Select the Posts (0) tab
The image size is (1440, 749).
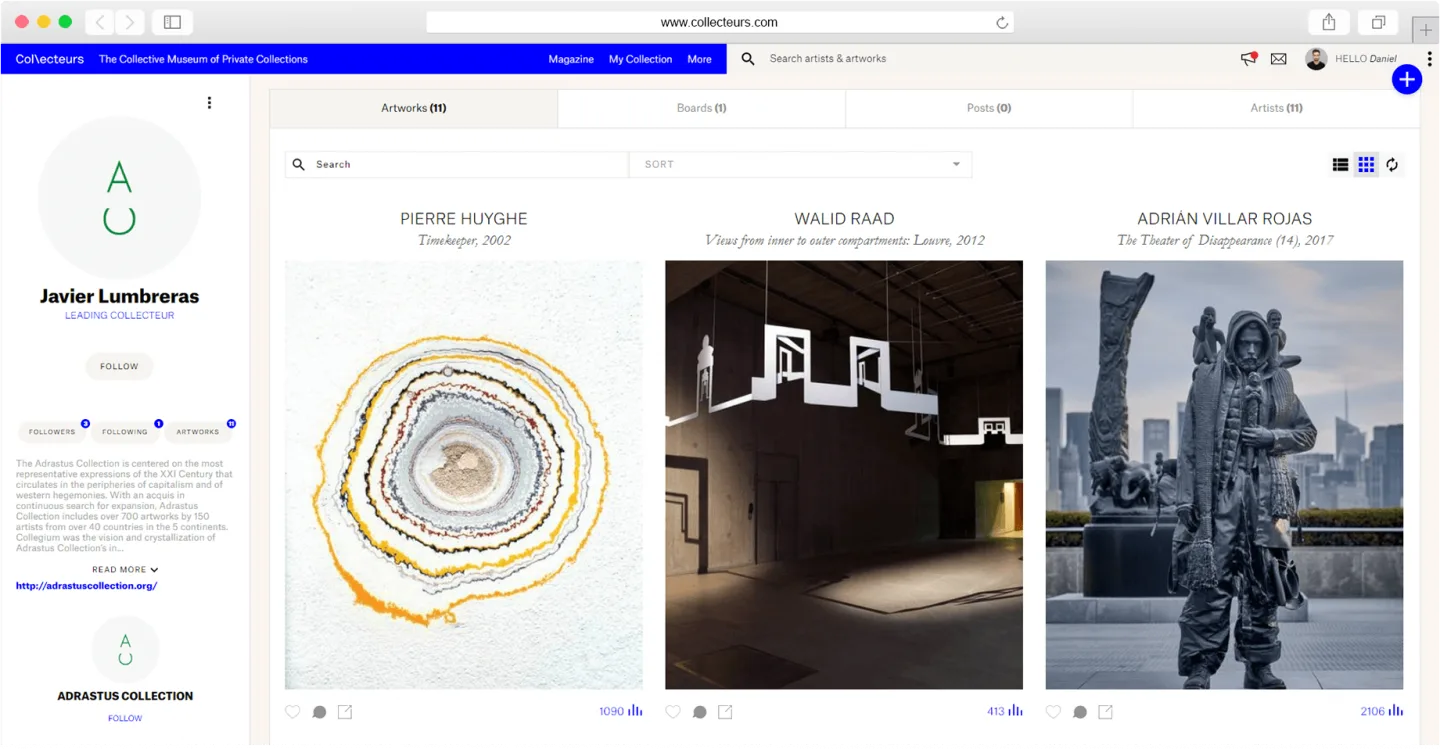pyautogui.click(x=989, y=108)
